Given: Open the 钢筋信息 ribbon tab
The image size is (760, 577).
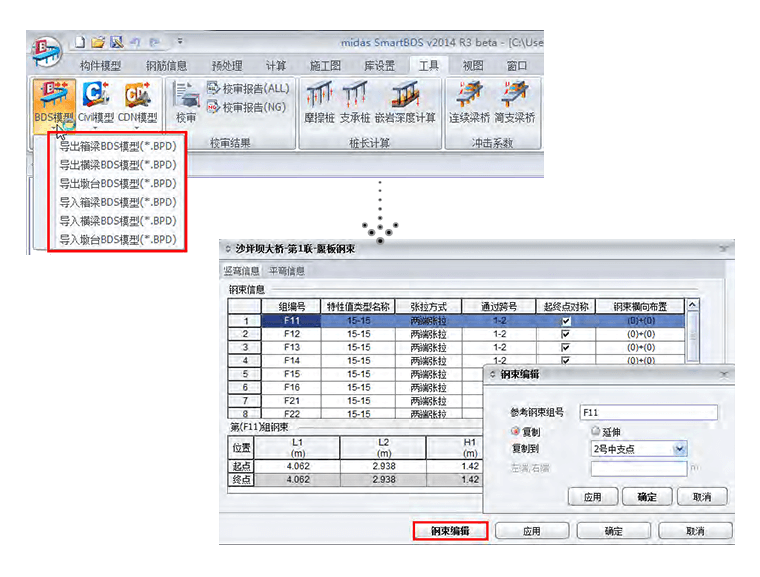Looking at the screenshot, I should (166, 65).
